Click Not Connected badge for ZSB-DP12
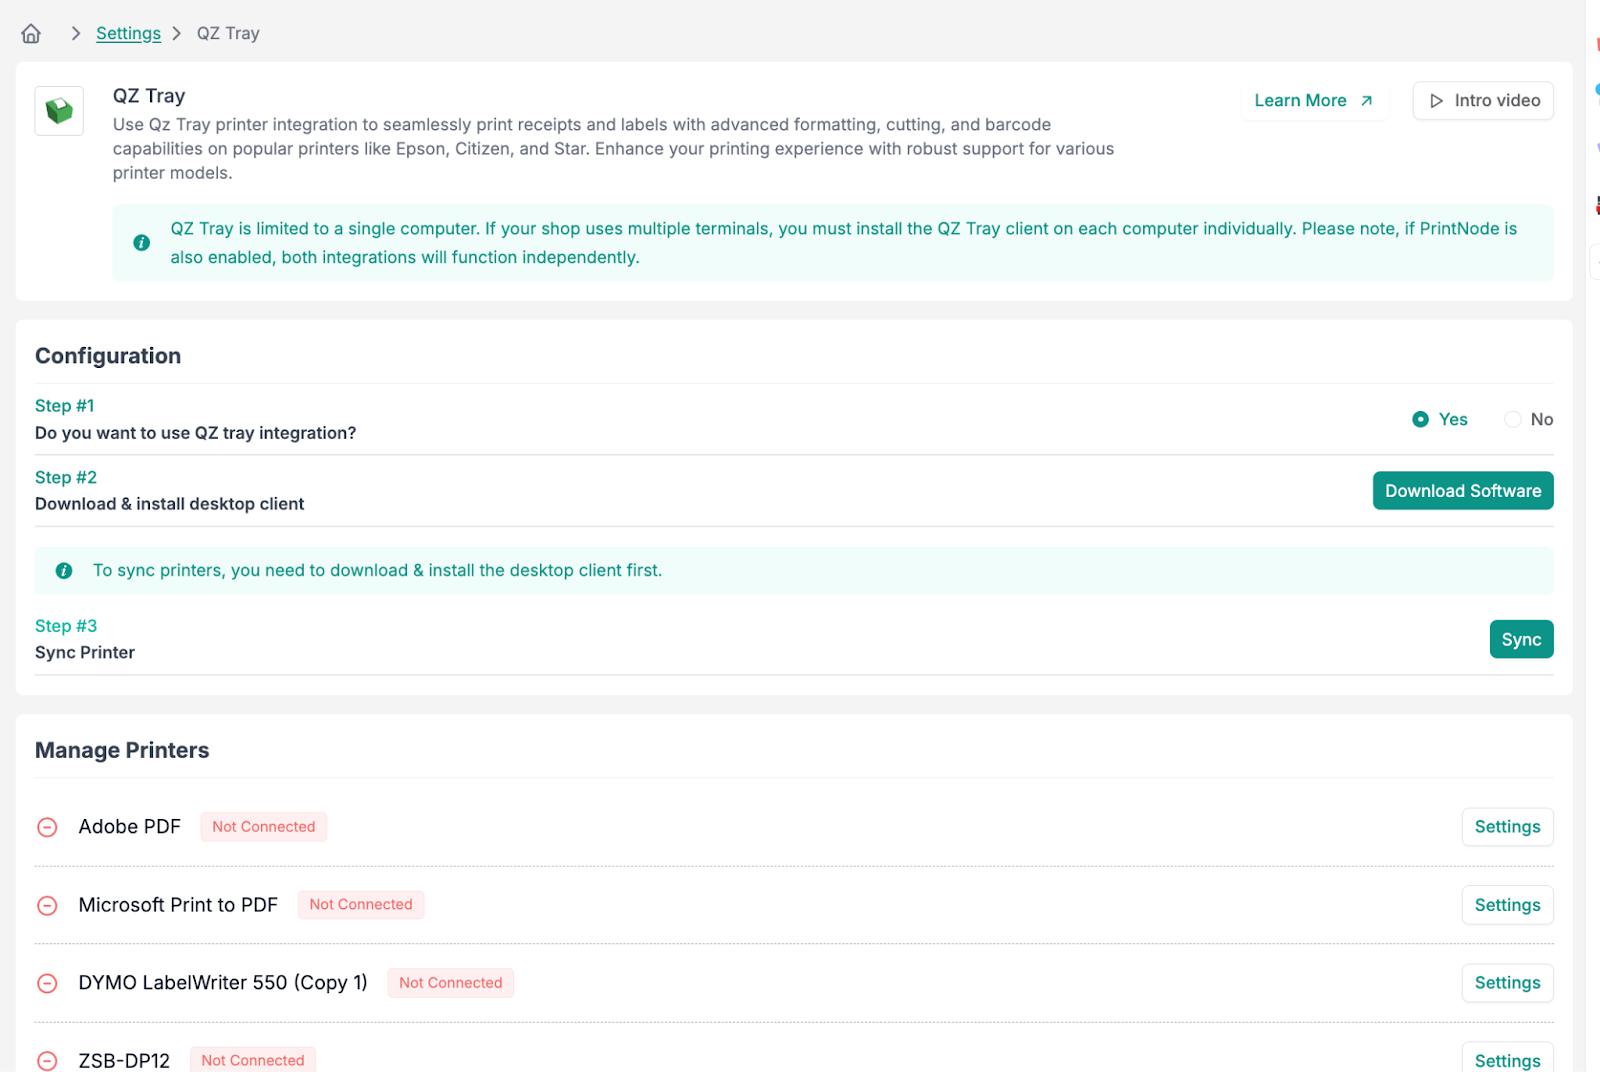 (253, 1060)
